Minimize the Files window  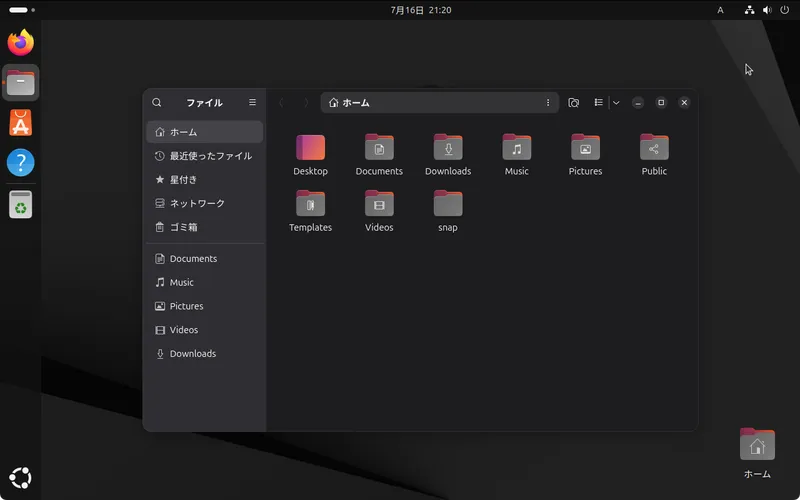[x=638, y=103]
